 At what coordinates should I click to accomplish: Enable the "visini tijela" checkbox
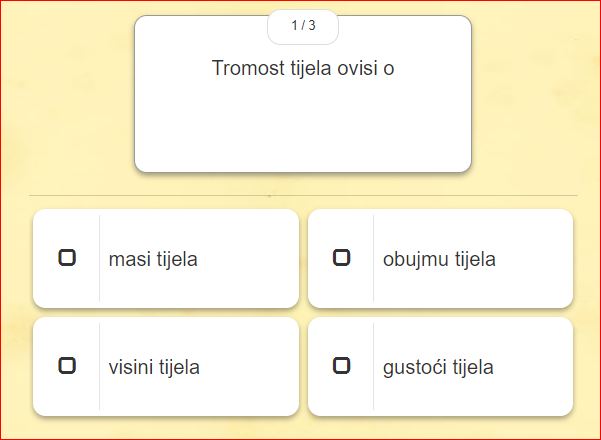pos(67,366)
